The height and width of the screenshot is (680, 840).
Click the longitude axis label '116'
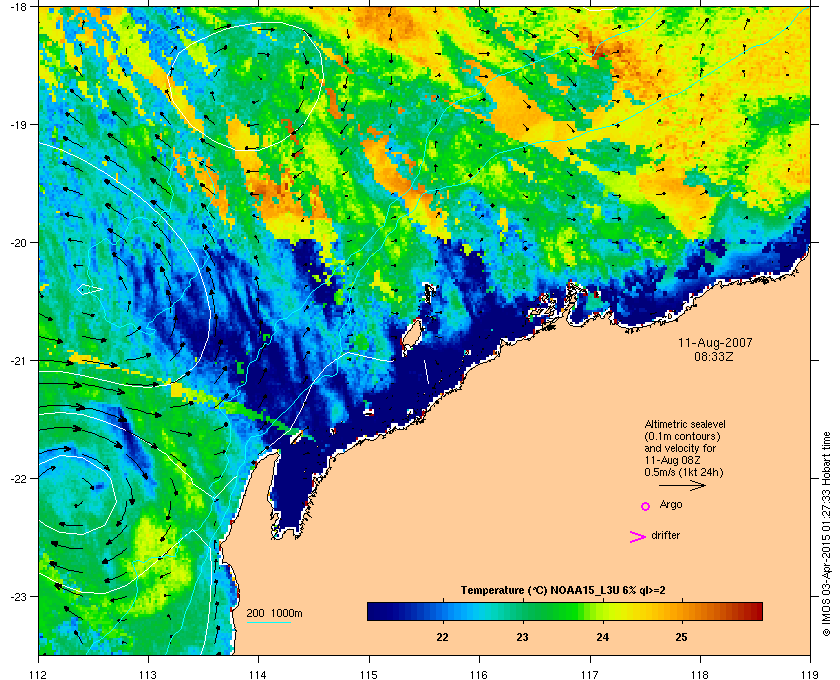coord(479,674)
